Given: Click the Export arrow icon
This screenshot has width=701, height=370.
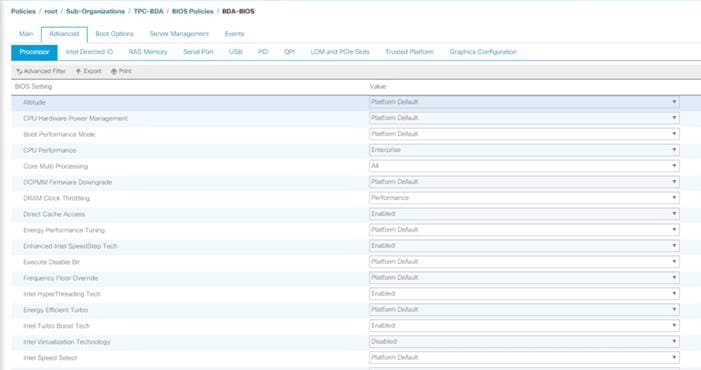Looking at the screenshot, I should click(x=78, y=71).
